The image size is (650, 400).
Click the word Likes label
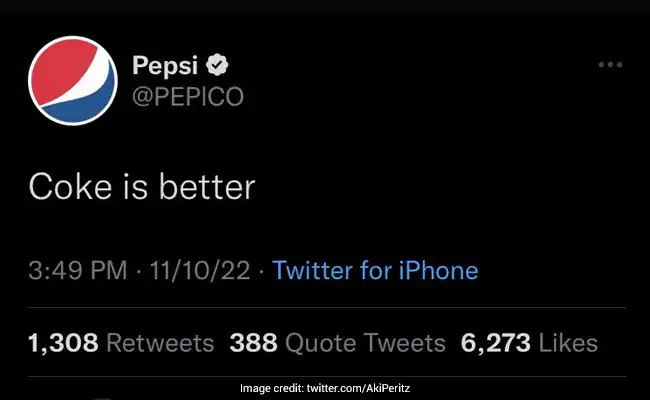568,343
